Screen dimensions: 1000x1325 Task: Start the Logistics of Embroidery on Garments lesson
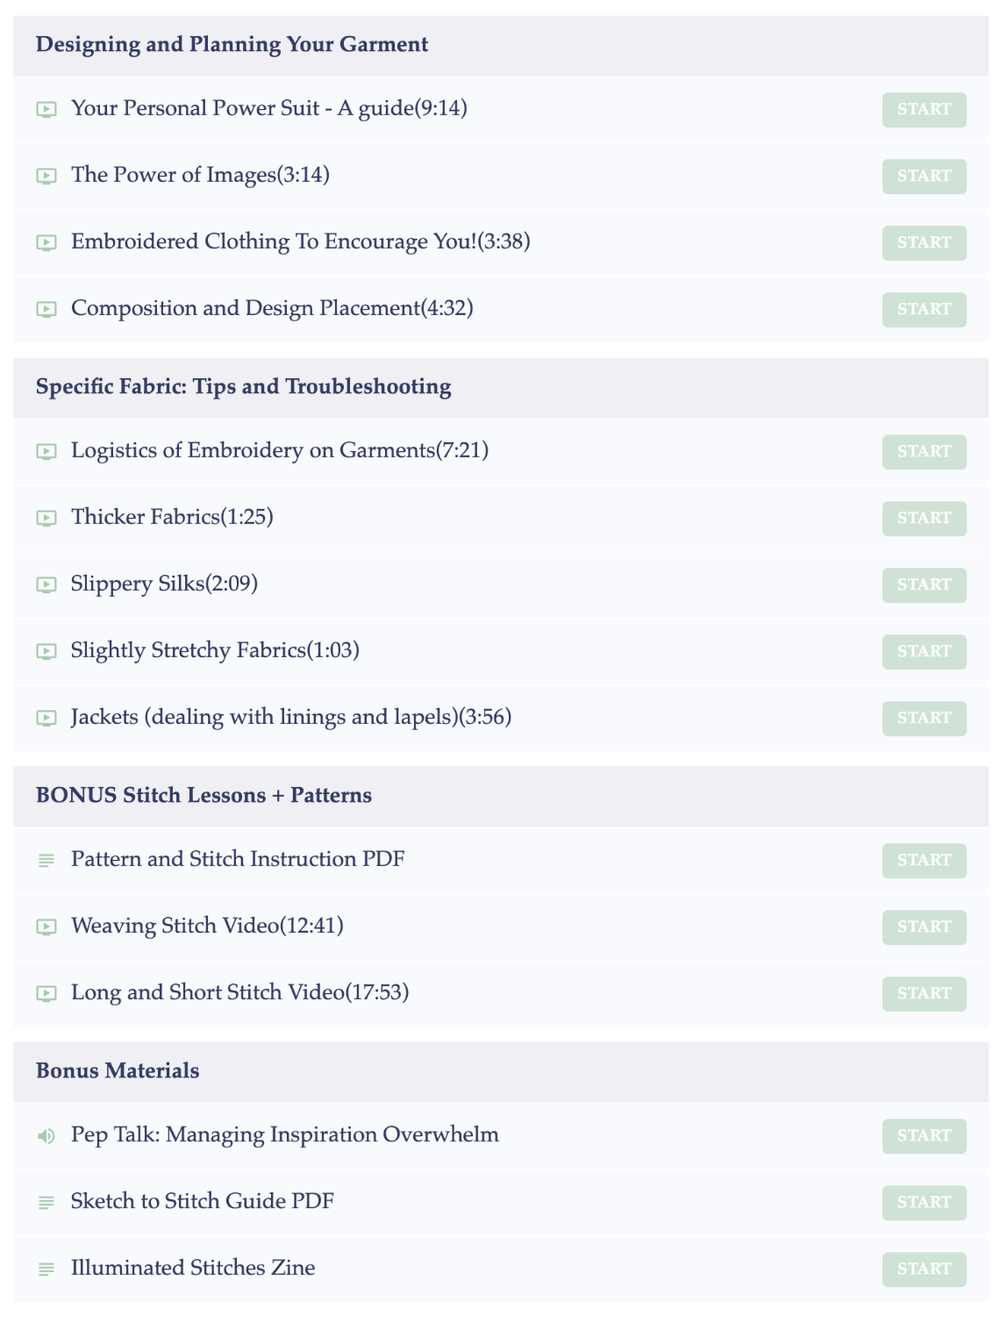924,452
